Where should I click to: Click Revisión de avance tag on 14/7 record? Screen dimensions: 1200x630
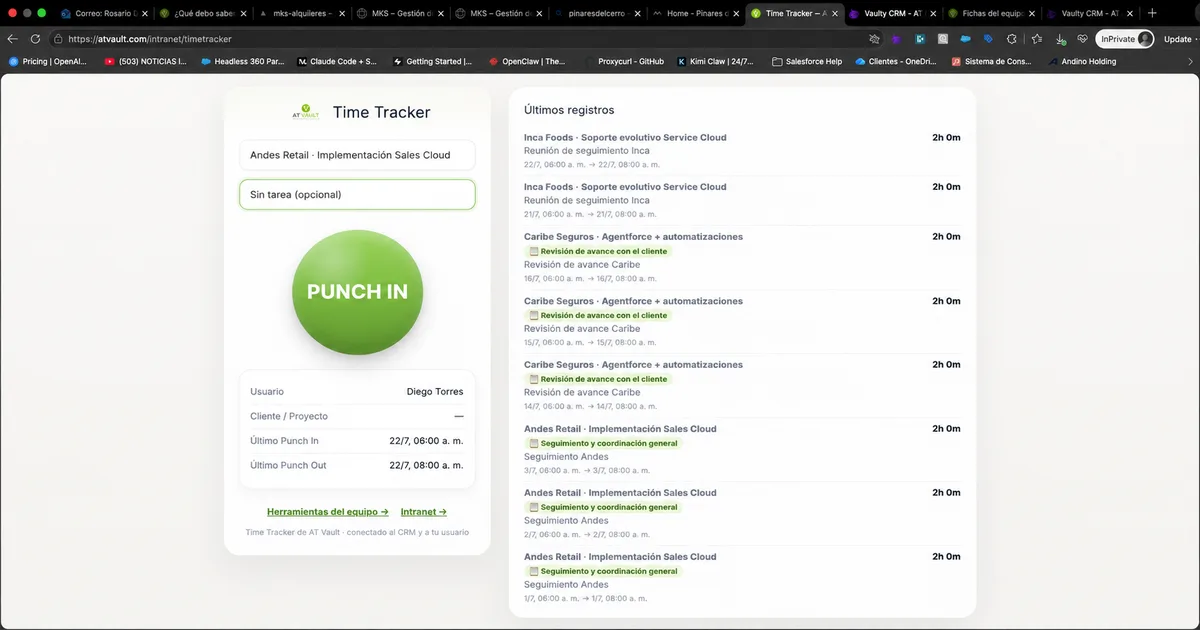tap(597, 379)
